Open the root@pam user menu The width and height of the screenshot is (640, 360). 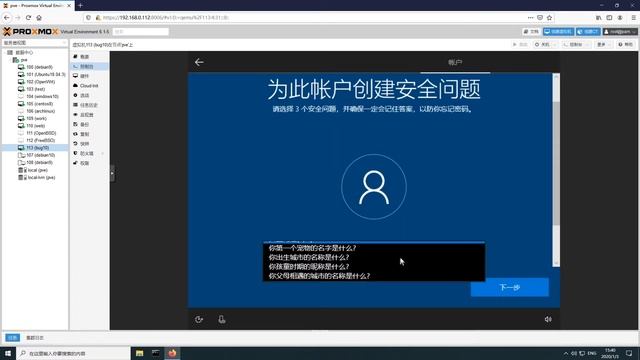[x=619, y=31]
